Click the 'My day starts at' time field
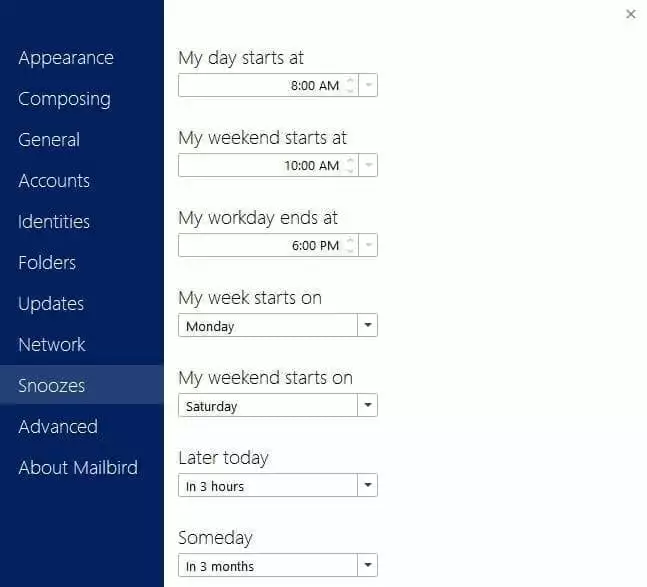This screenshot has width=647, height=587. pyautogui.click(x=260, y=86)
